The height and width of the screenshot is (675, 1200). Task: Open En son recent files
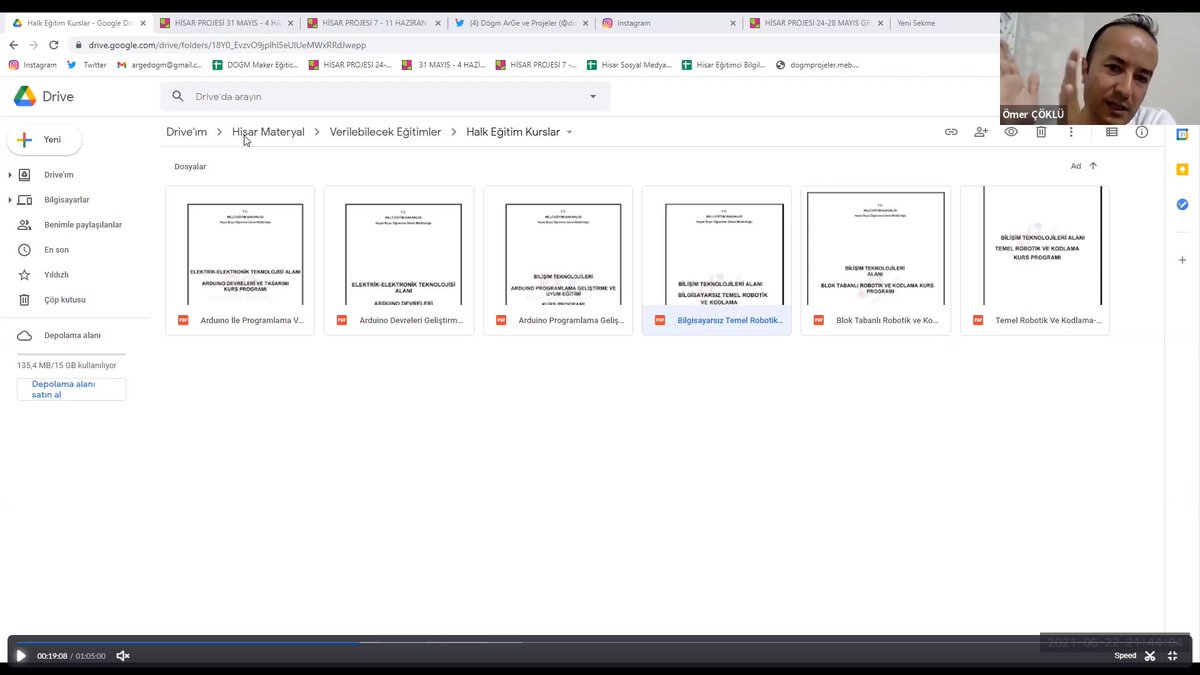pyautogui.click(x=56, y=250)
